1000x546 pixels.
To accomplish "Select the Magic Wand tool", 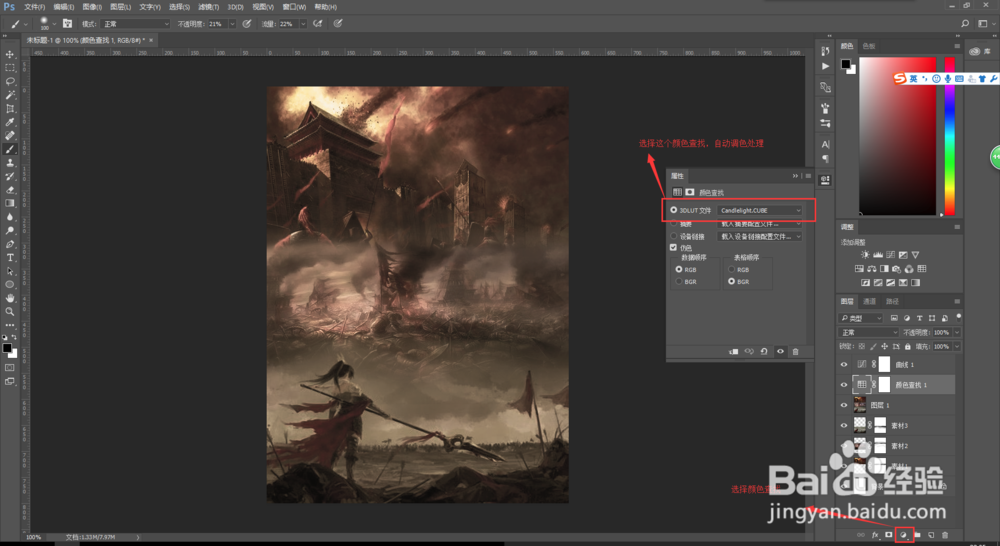I will (10, 95).
